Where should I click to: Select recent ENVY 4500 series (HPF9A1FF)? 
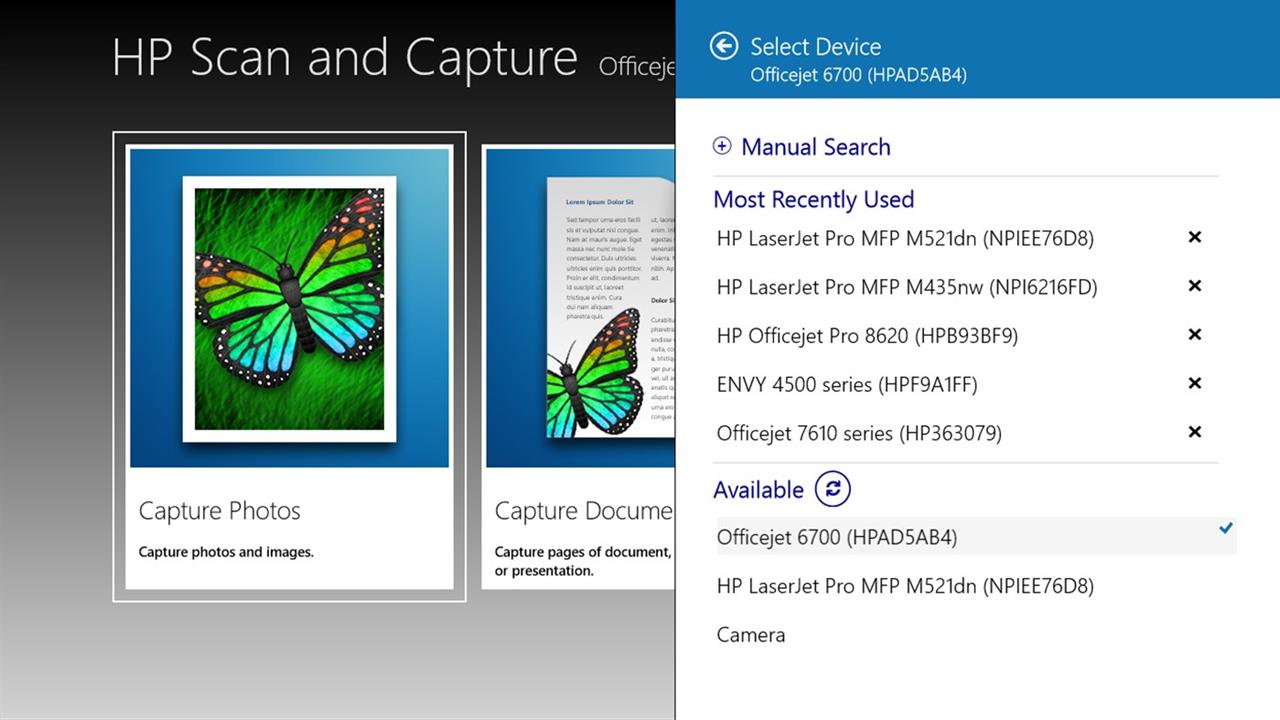coord(847,384)
